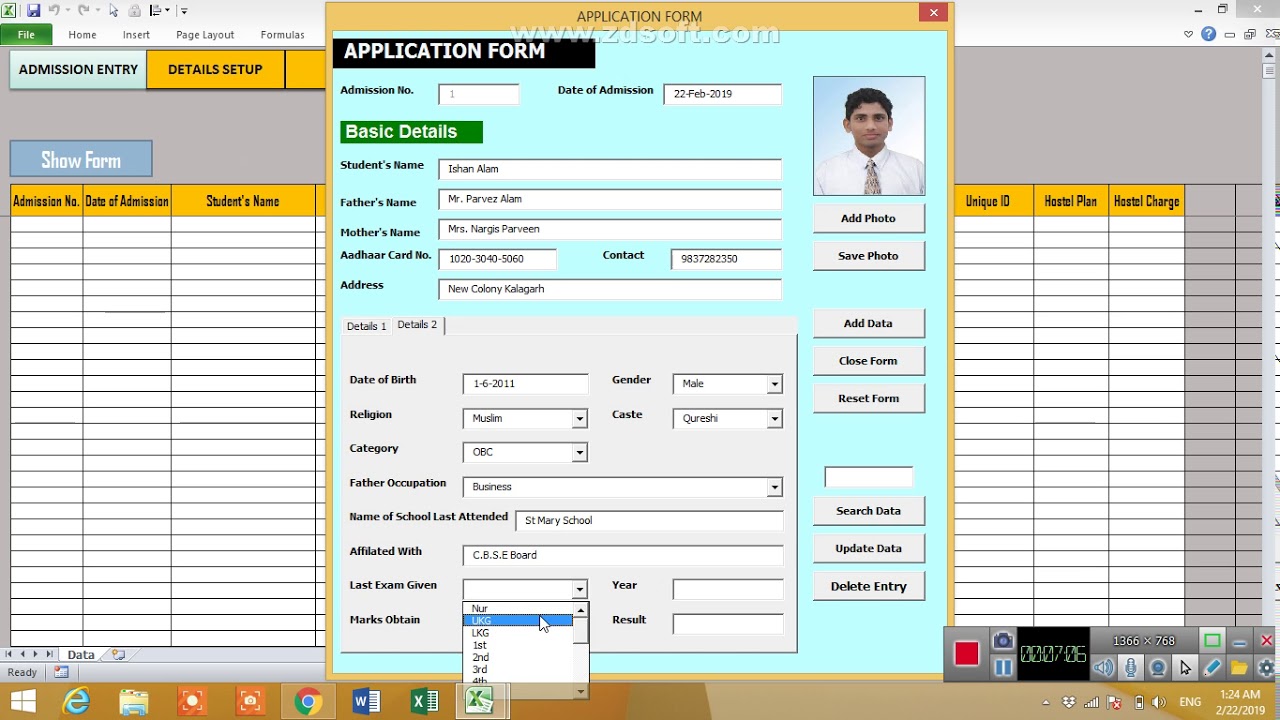Click the Reset Form button
Viewport: 1280px width, 720px height.
[868, 398]
